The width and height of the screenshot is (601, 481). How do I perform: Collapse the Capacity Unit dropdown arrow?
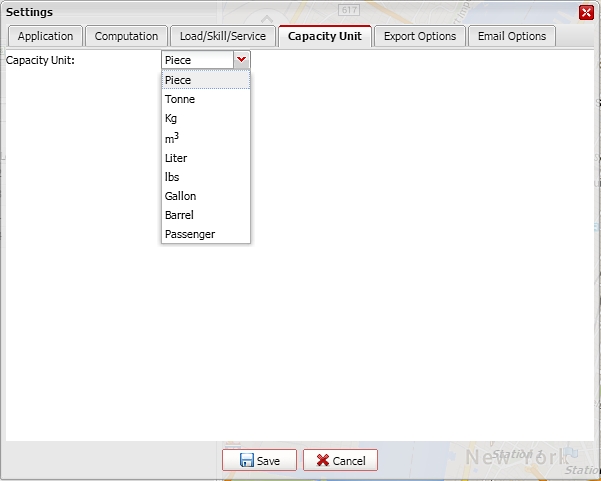pos(241,60)
